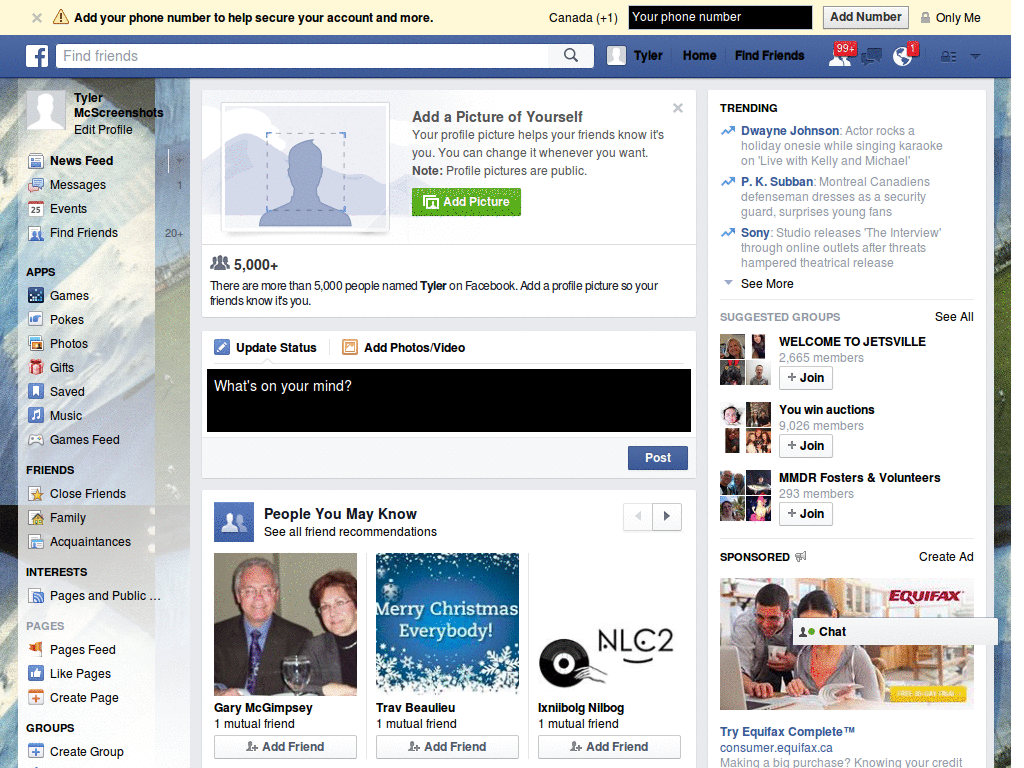Open the Canada (+1) country selector
The height and width of the screenshot is (768, 1024).
583,18
